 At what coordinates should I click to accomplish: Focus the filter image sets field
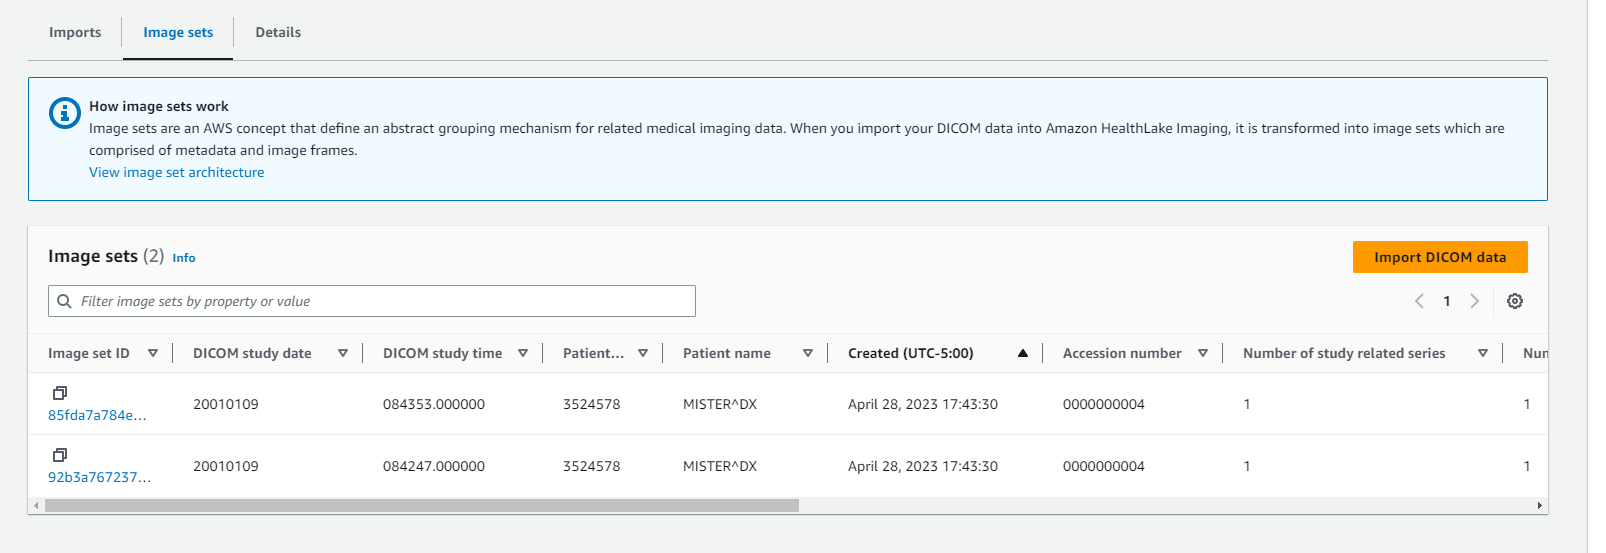[380, 301]
